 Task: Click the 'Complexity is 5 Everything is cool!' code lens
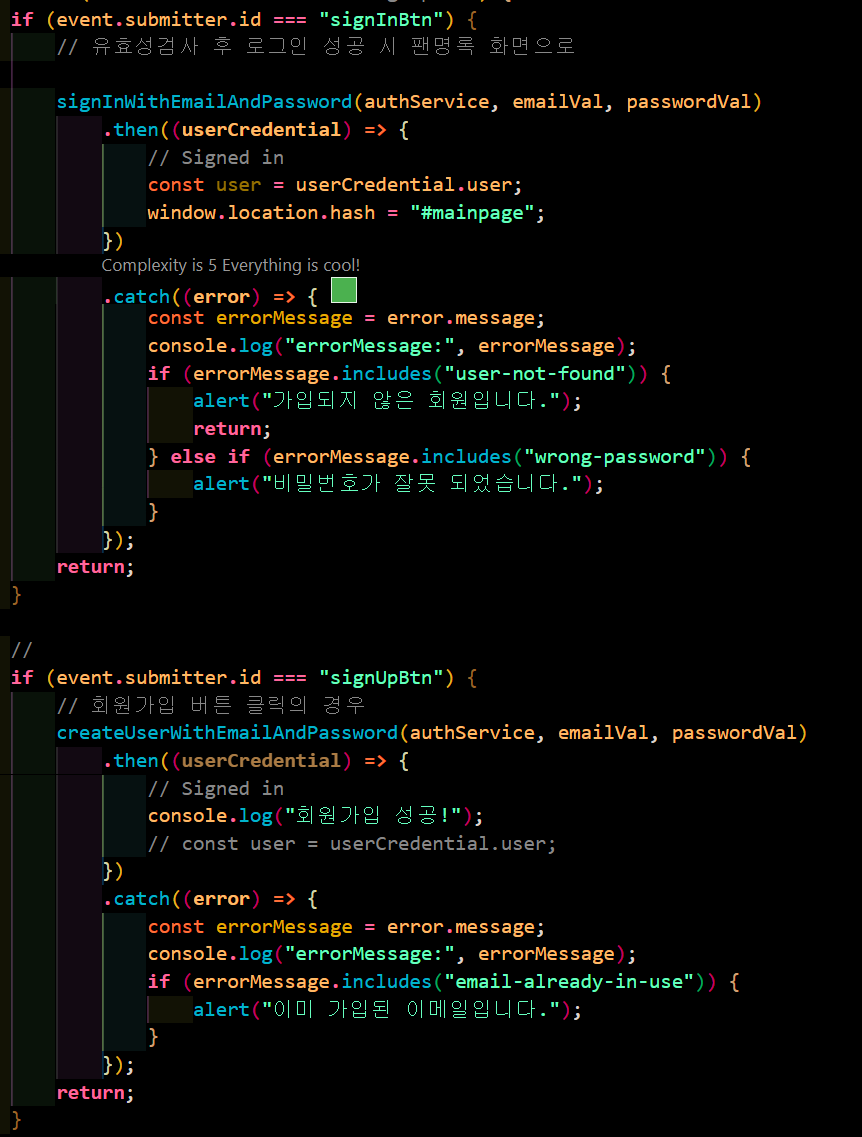(x=231, y=265)
